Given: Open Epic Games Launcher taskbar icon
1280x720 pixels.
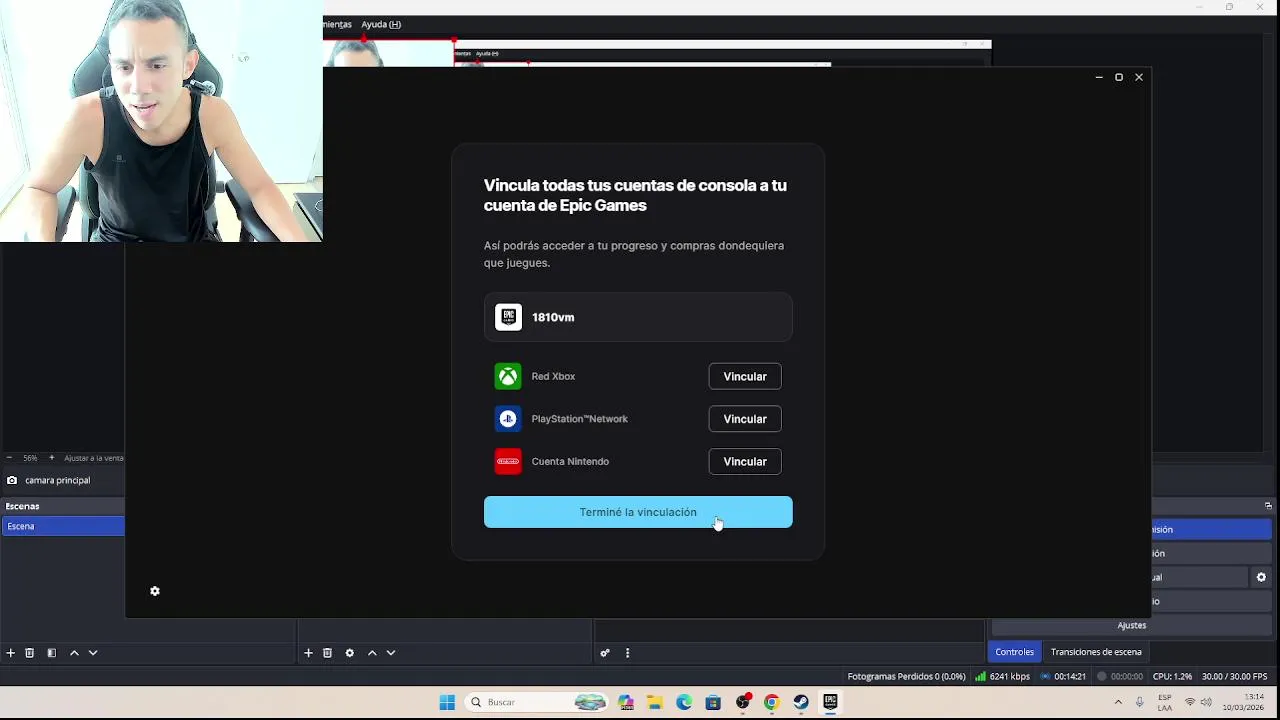Looking at the screenshot, I should pos(830,702).
